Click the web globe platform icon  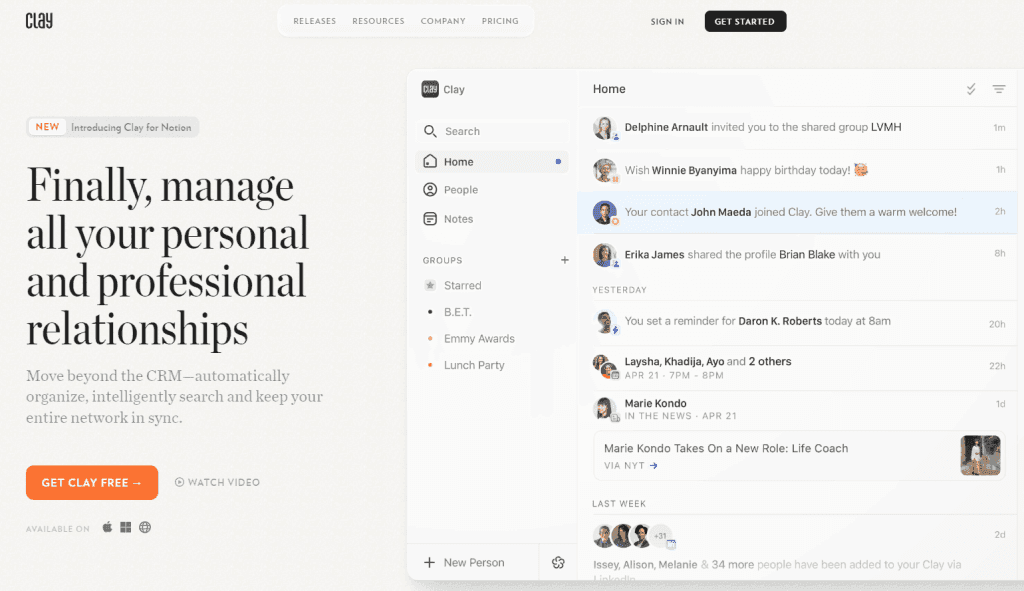pos(145,527)
